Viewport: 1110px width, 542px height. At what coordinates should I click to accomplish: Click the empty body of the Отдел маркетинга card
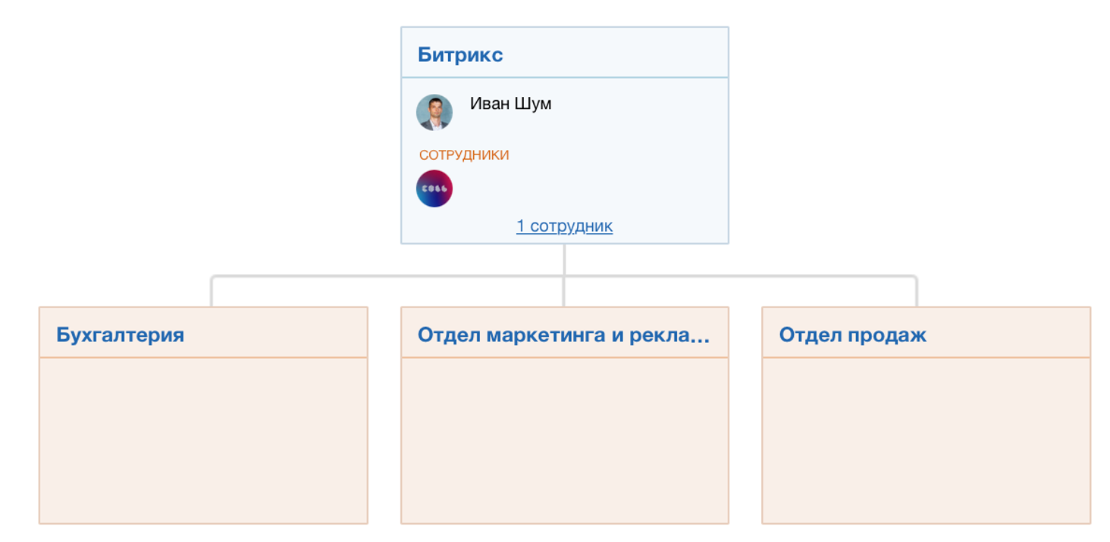pyautogui.click(x=564, y=440)
